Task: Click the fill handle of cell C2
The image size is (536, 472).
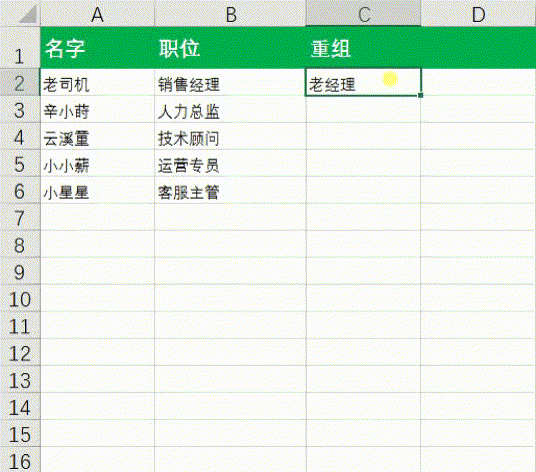Action: tap(420, 95)
